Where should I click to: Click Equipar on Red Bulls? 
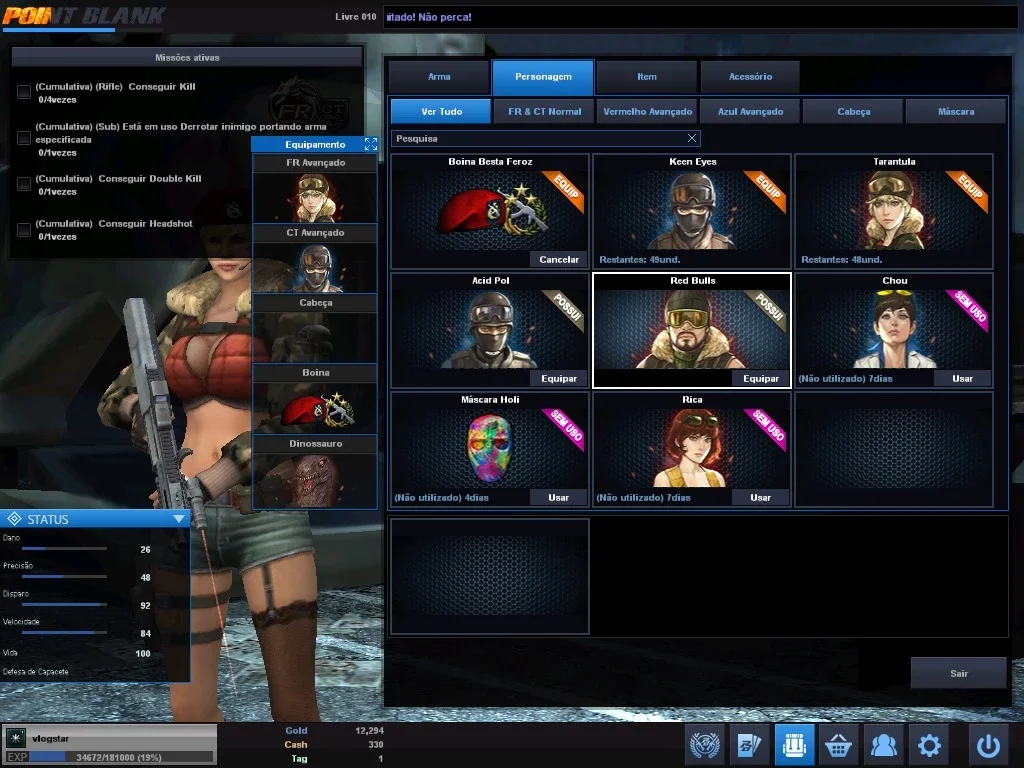click(x=760, y=378)
